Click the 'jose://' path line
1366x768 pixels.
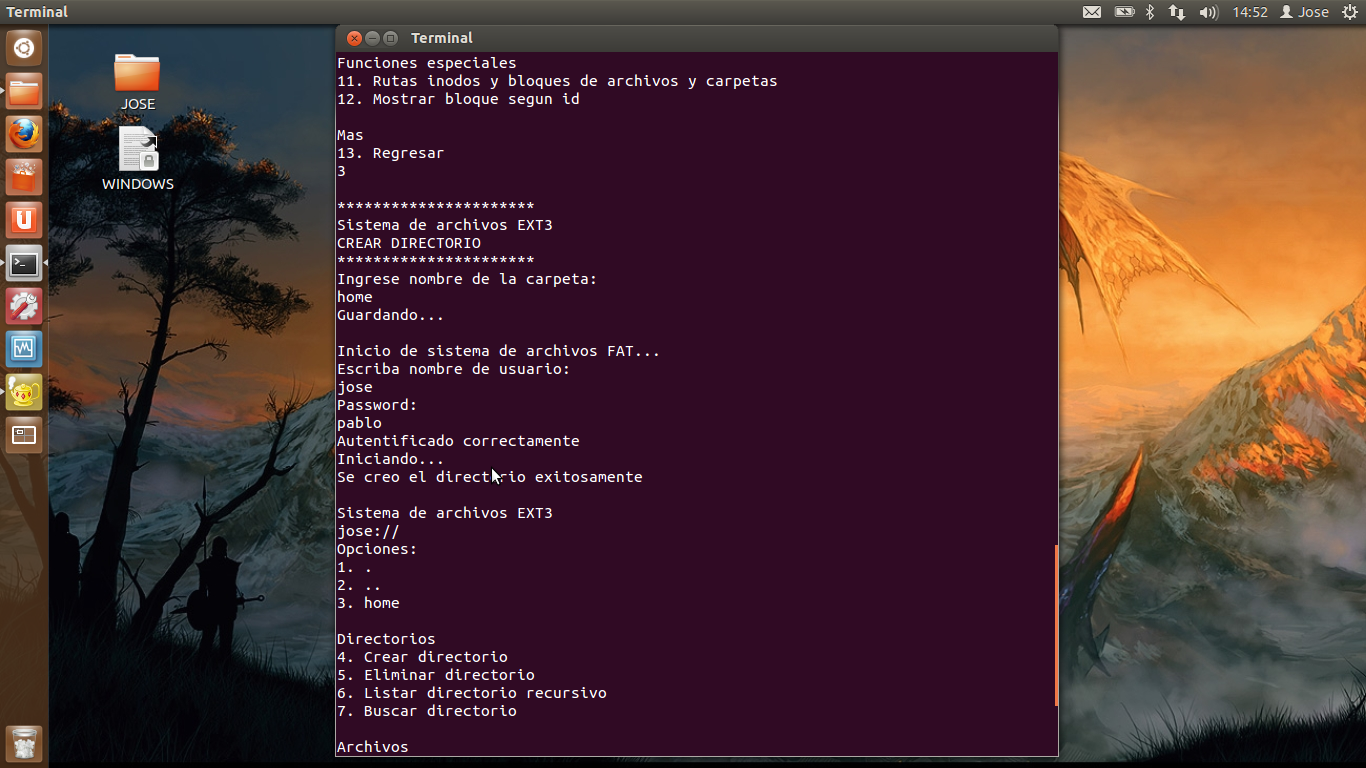point(368,531)
